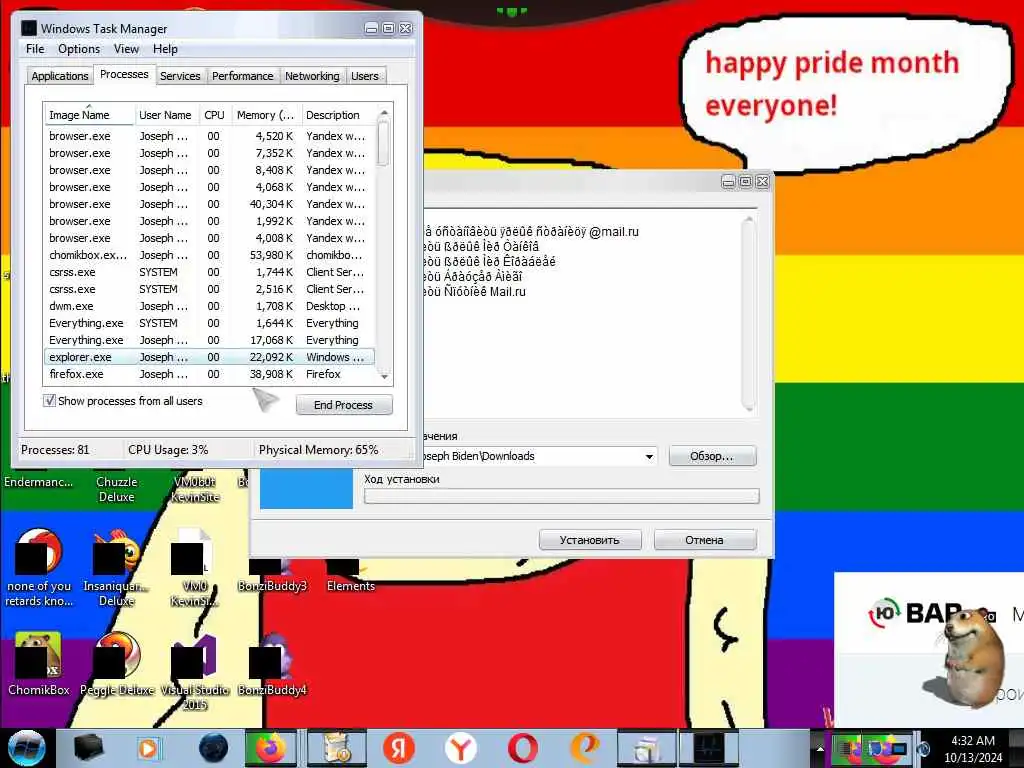
Task: Click the installer package icon in taskbar
Action: [x=336, y=748]
